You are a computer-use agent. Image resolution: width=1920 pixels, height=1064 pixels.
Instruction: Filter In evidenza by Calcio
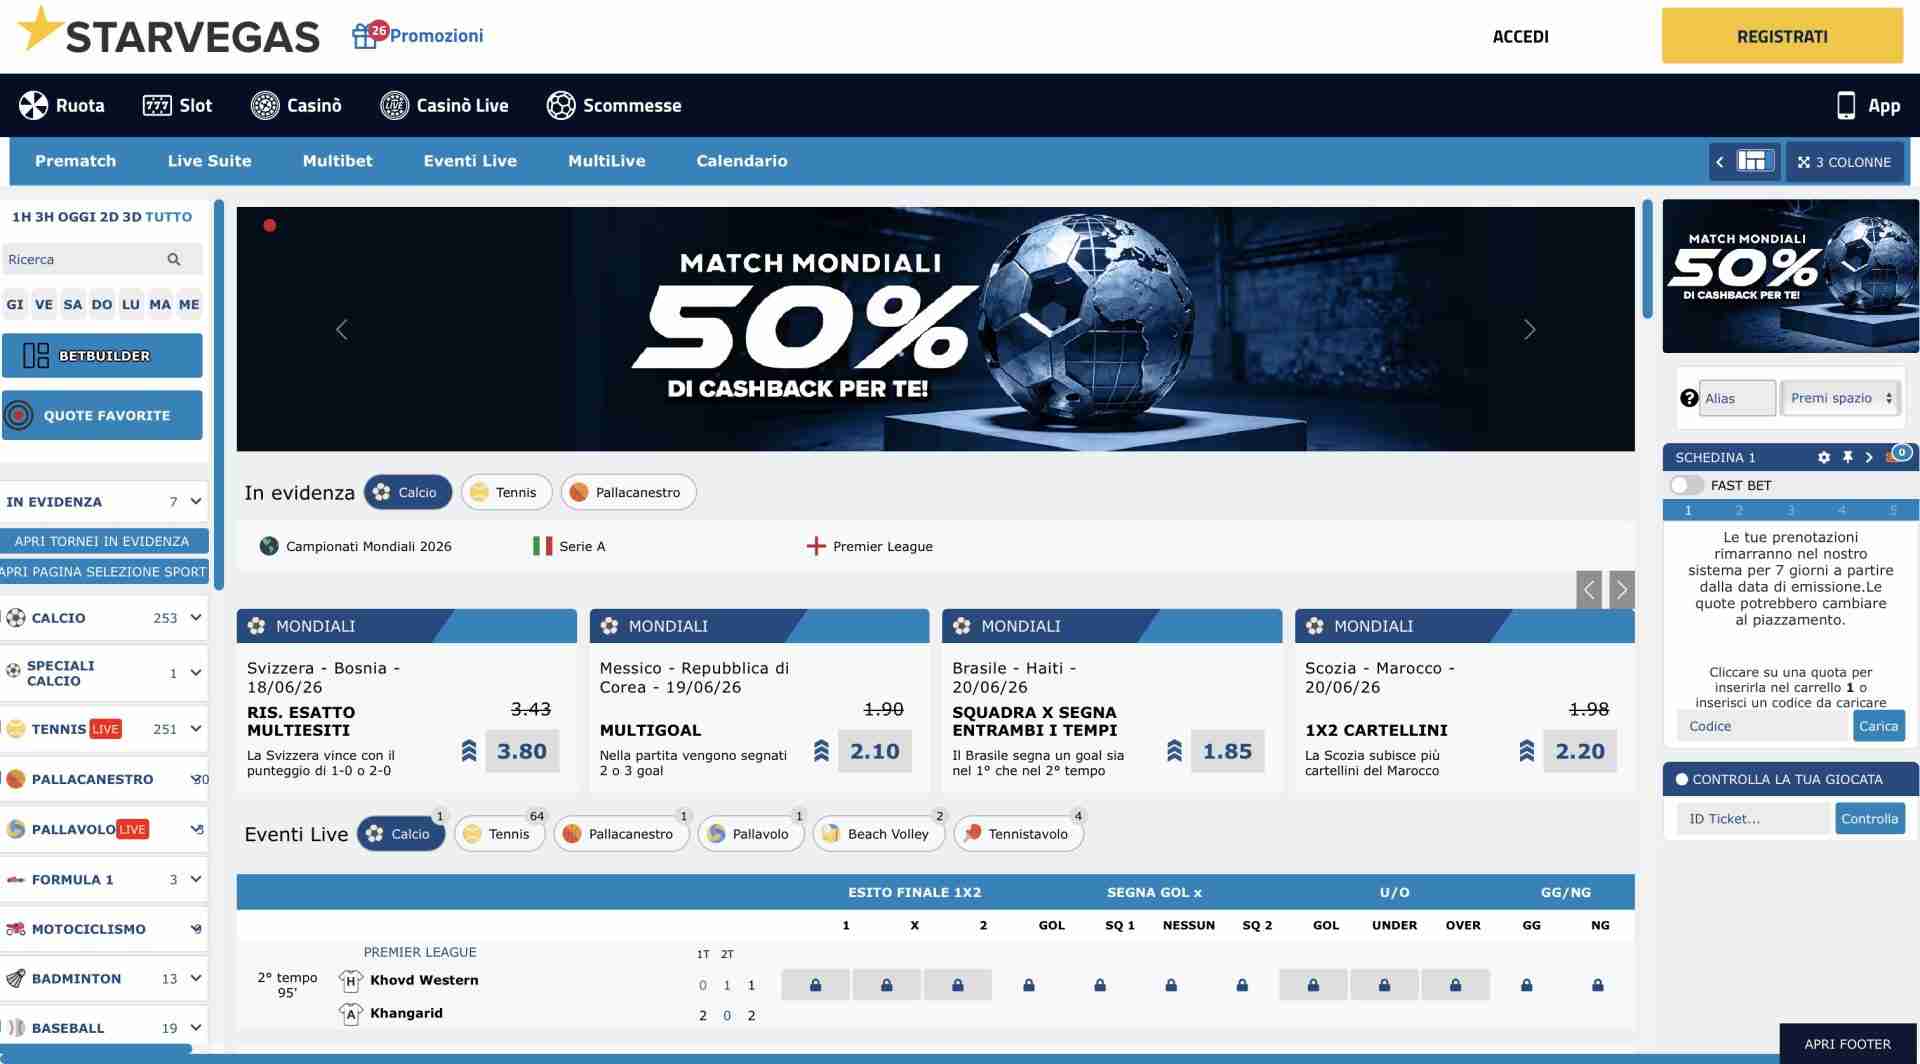coord(407,492)
